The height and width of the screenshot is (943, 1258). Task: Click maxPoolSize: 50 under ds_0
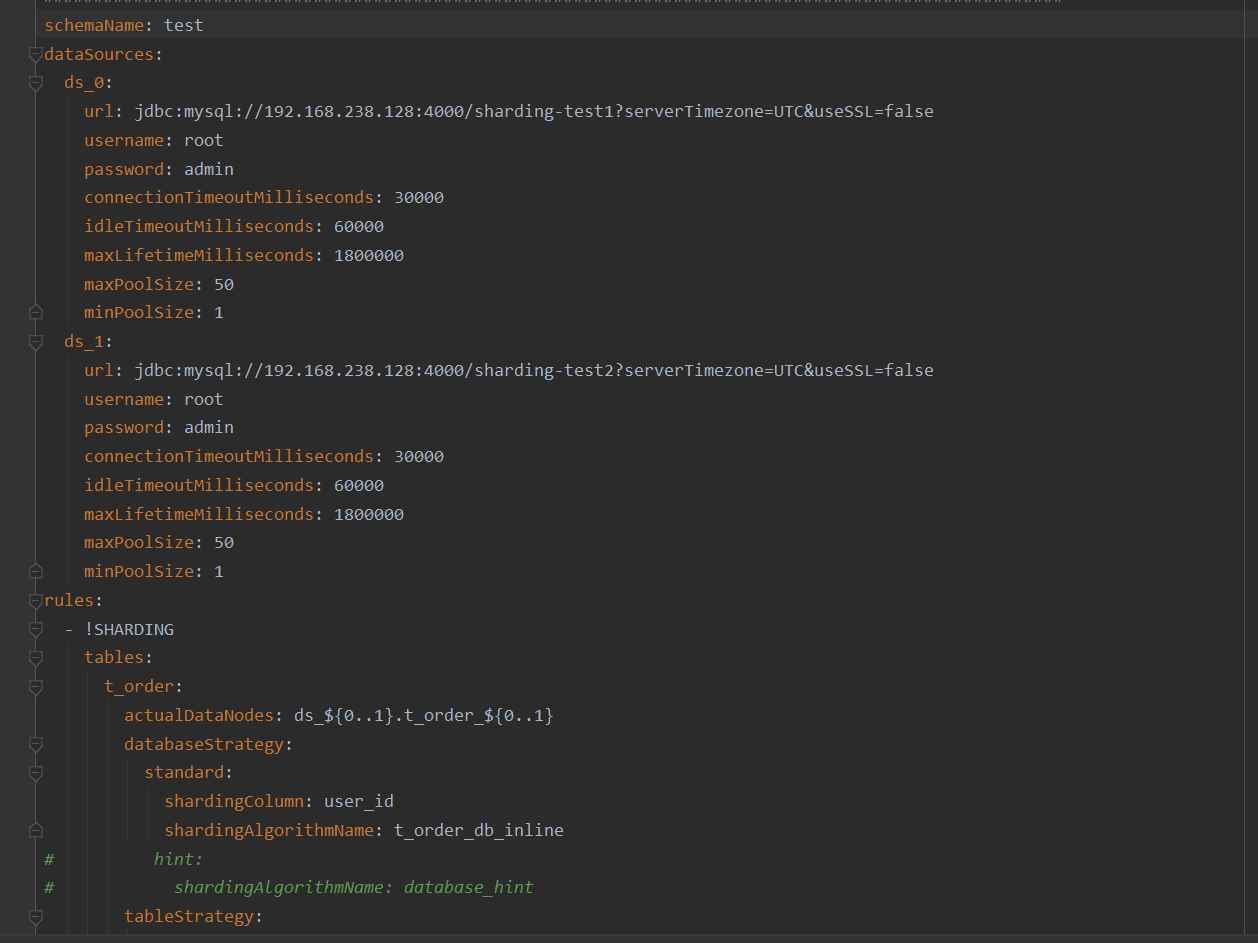point(159,284)
